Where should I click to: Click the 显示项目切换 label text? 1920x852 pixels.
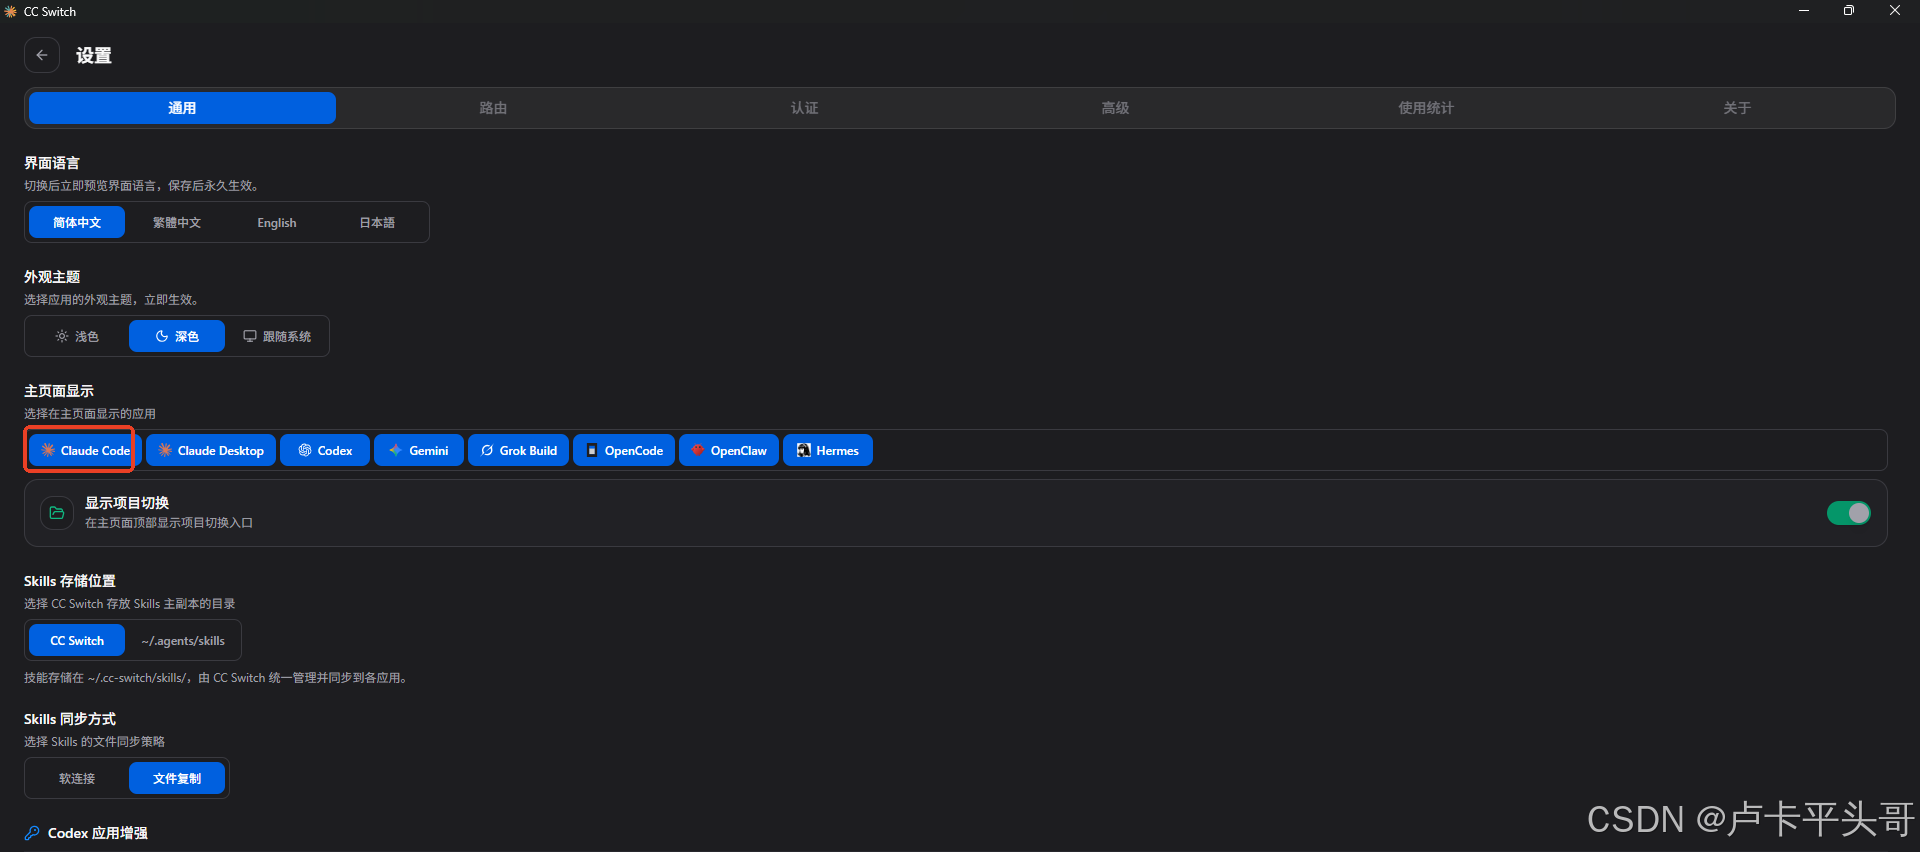pyautogui.click(x=127, y=503)
